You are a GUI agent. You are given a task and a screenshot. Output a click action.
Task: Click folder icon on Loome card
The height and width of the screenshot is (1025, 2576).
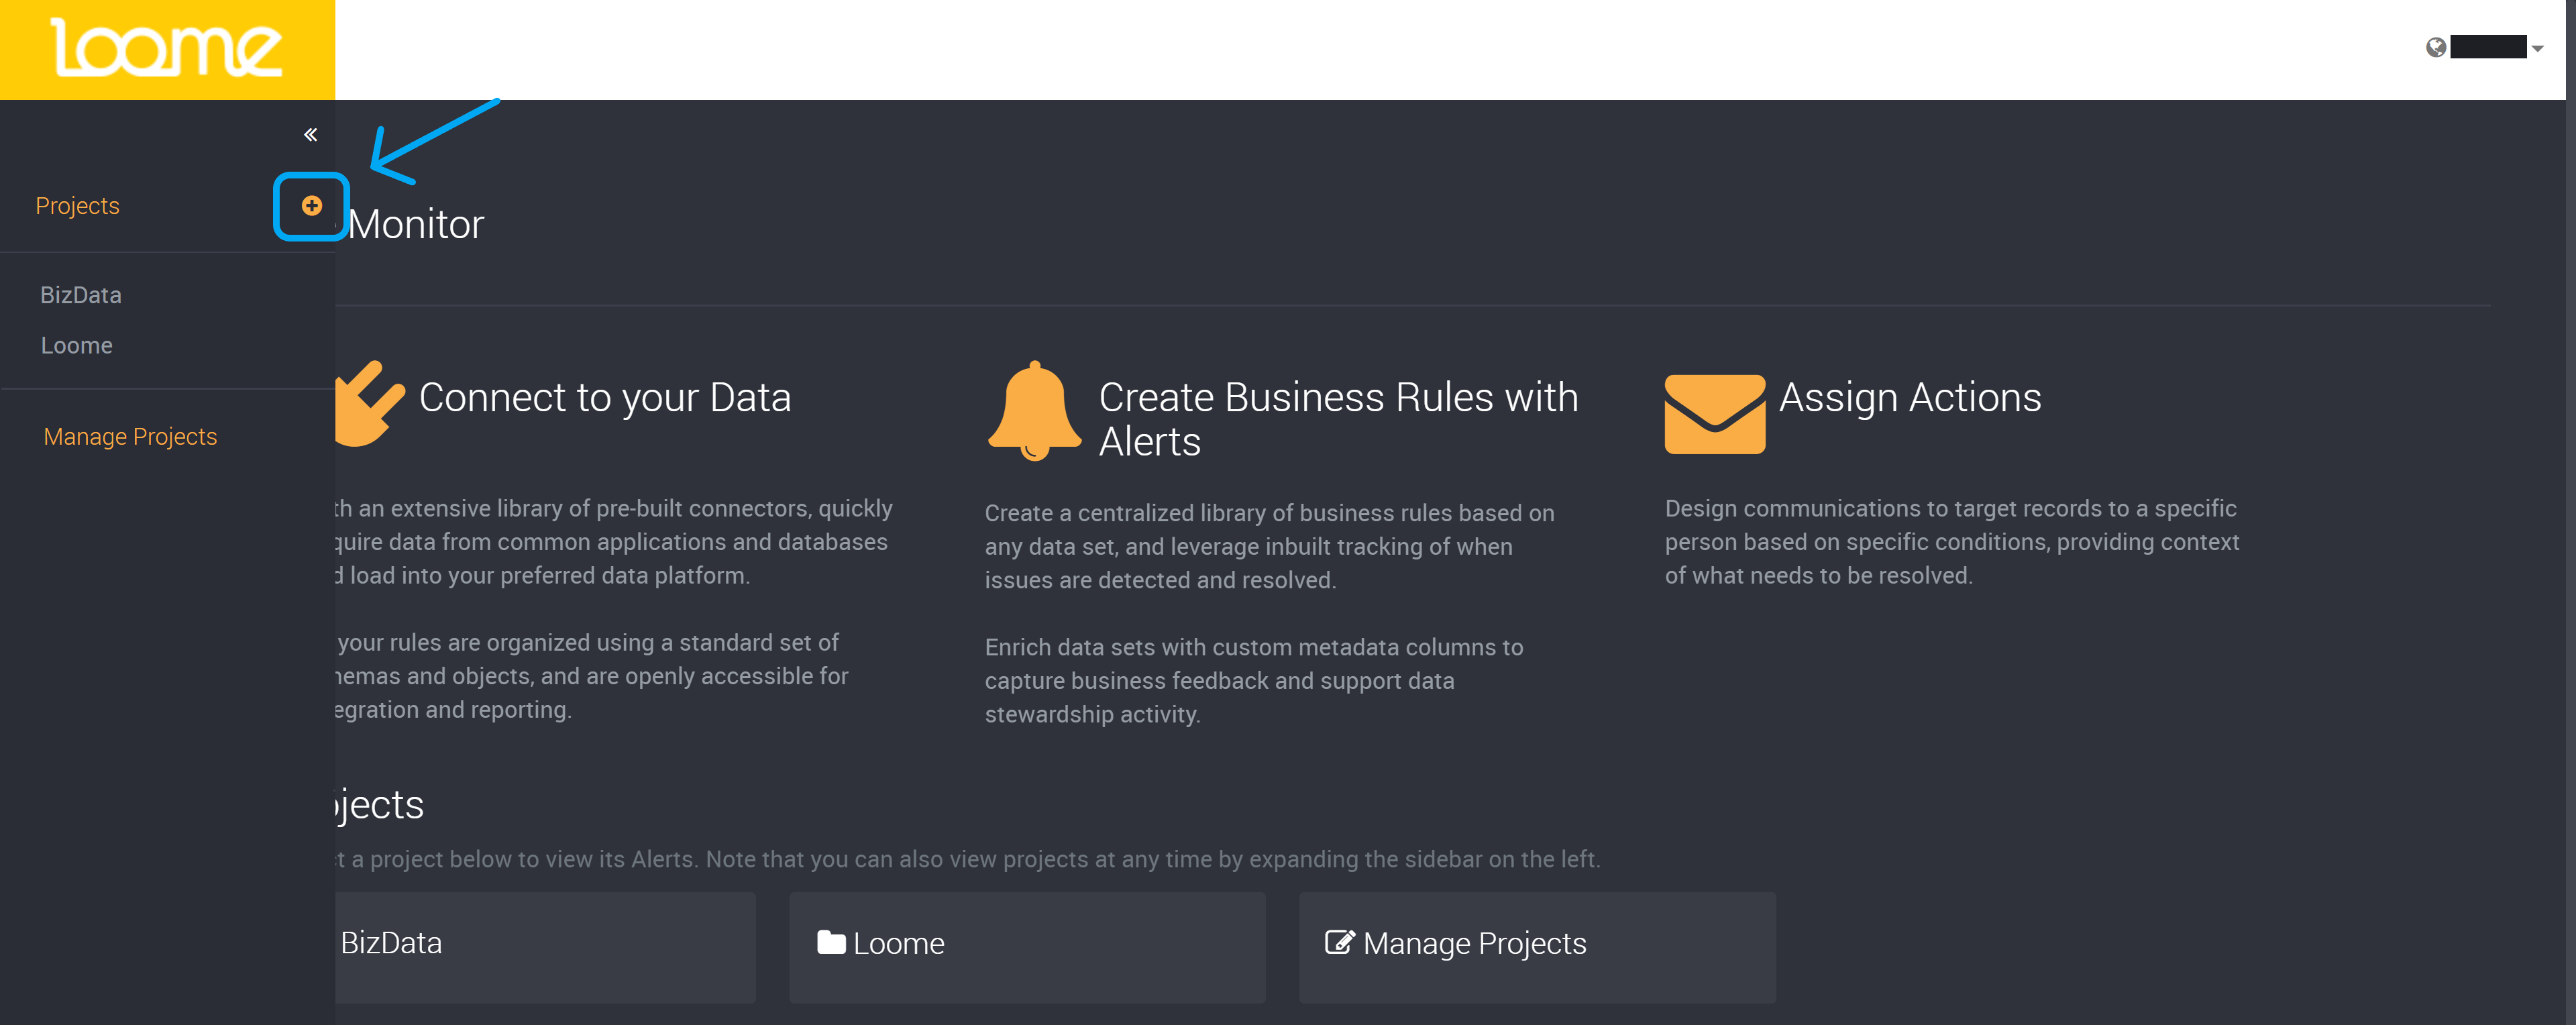pyautogui.click(x=831, y=942)
